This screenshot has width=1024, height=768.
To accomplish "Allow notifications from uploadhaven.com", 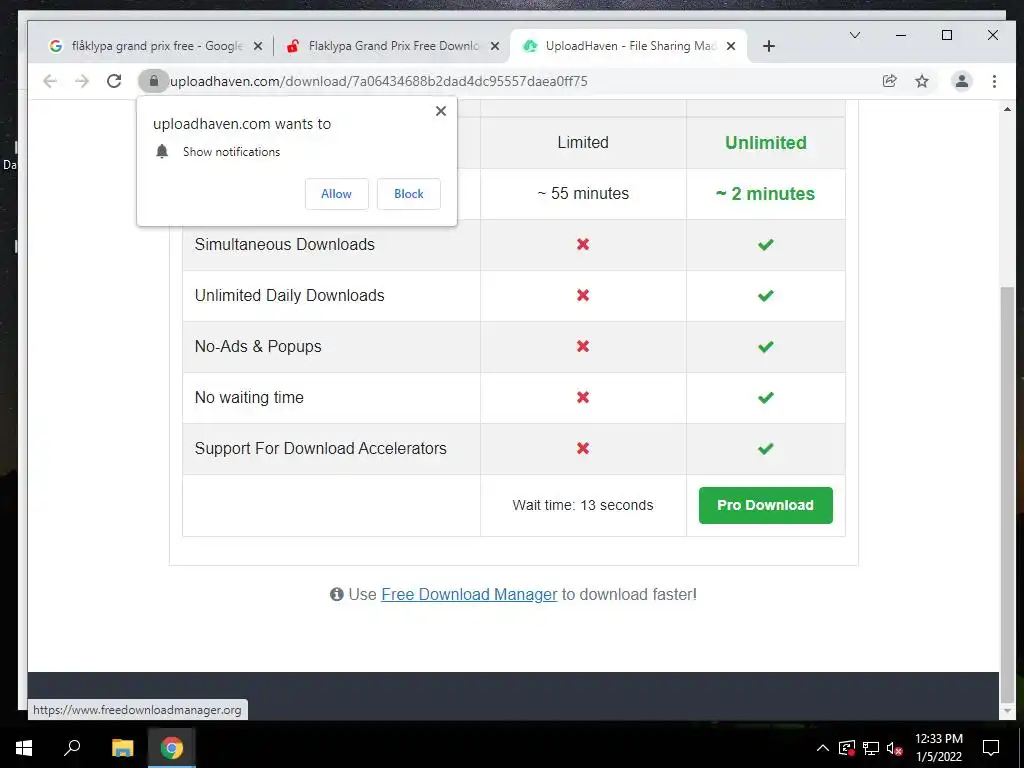I will [x=336, y=194].
